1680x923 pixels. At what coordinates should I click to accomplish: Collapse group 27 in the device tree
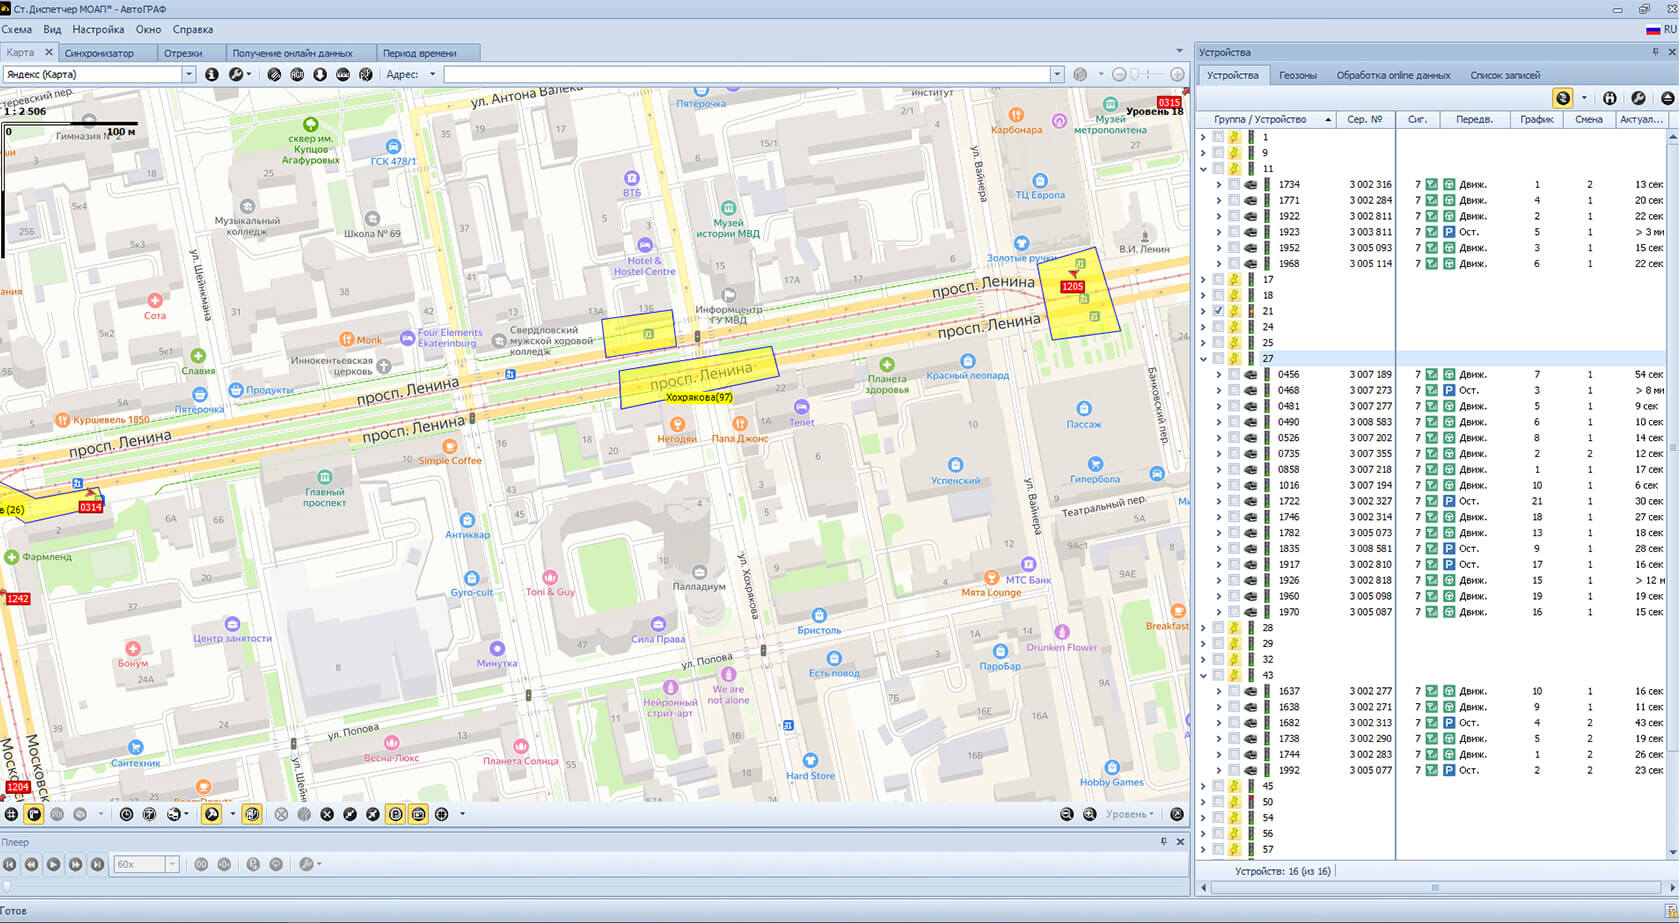[1203, 359]
